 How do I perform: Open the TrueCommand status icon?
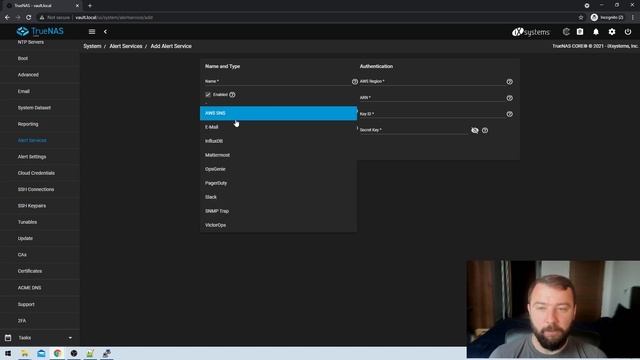(566, 31)
